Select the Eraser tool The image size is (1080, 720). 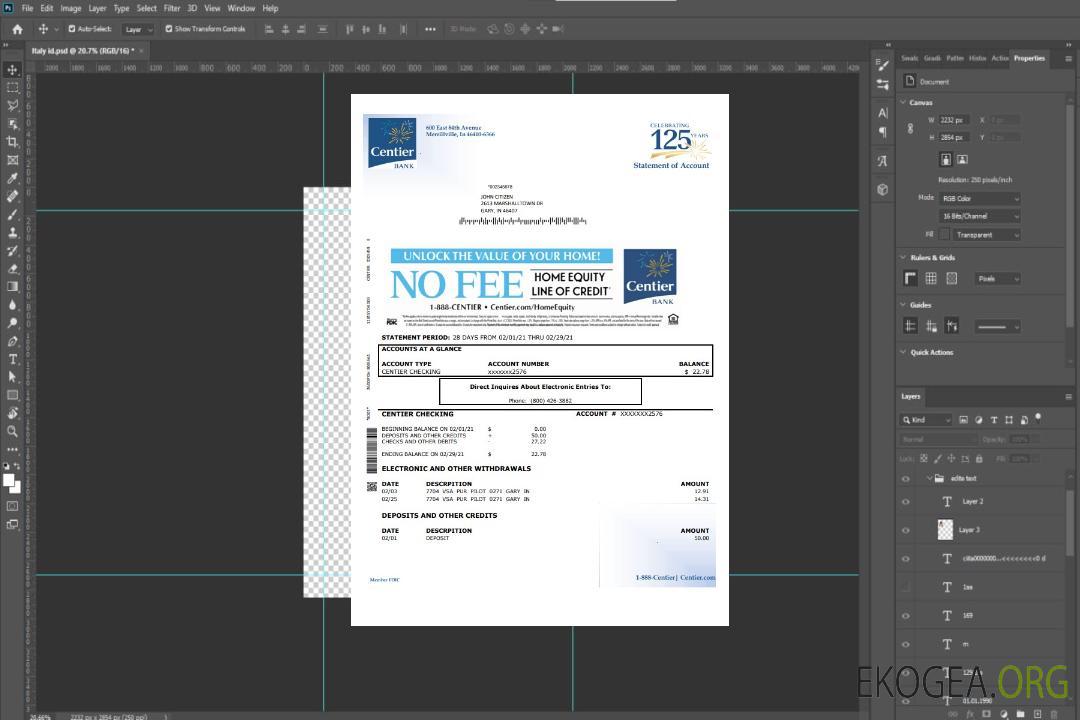pyautogui.click(x=12, y=269)
